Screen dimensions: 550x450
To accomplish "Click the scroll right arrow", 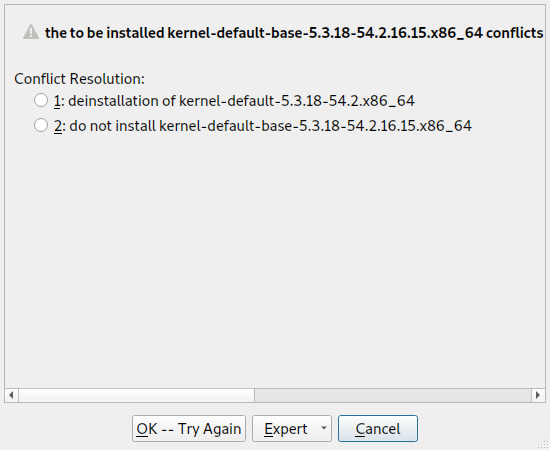I will click(538, 395).
